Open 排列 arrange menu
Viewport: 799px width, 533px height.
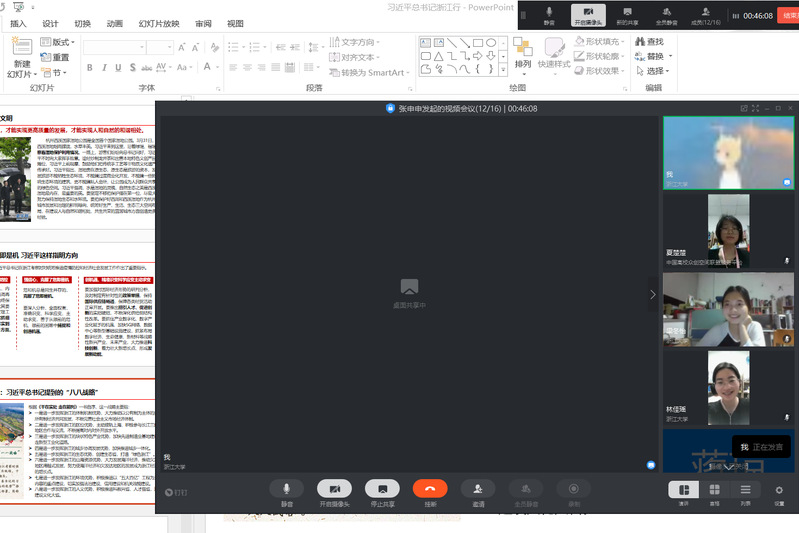[x=523, y=56]
